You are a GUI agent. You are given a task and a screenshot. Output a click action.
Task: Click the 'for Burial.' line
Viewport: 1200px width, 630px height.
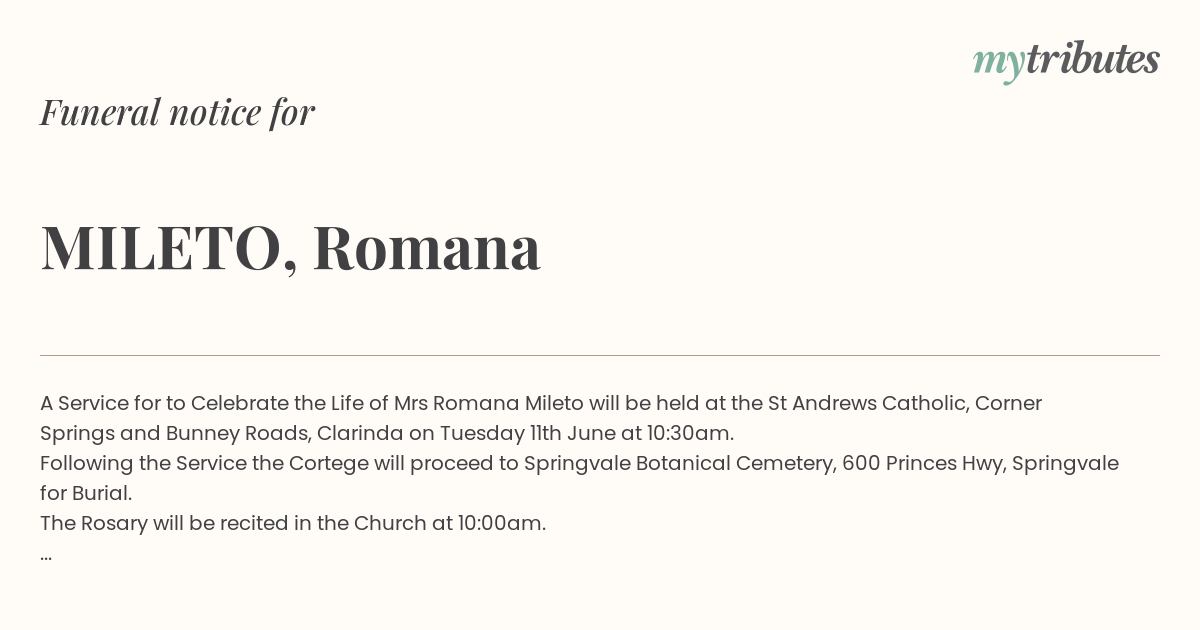tap(86, 493)
